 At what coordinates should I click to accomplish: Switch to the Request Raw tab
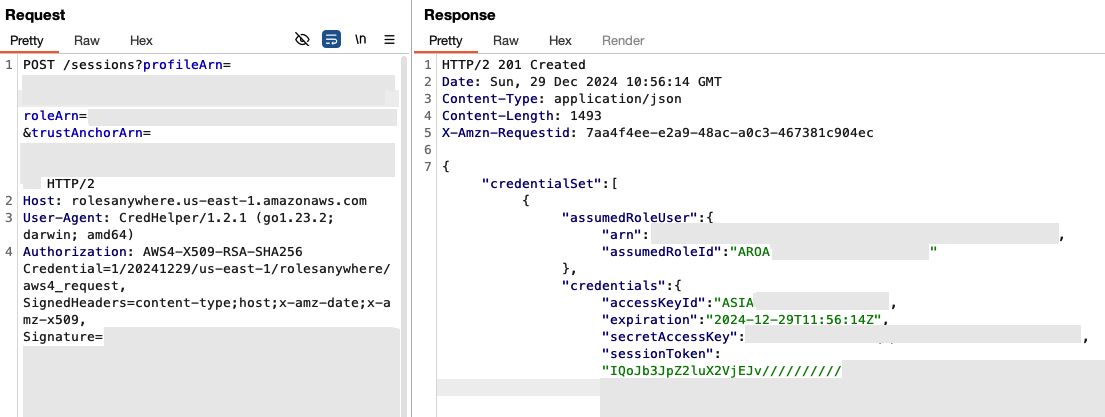(87, 41)
